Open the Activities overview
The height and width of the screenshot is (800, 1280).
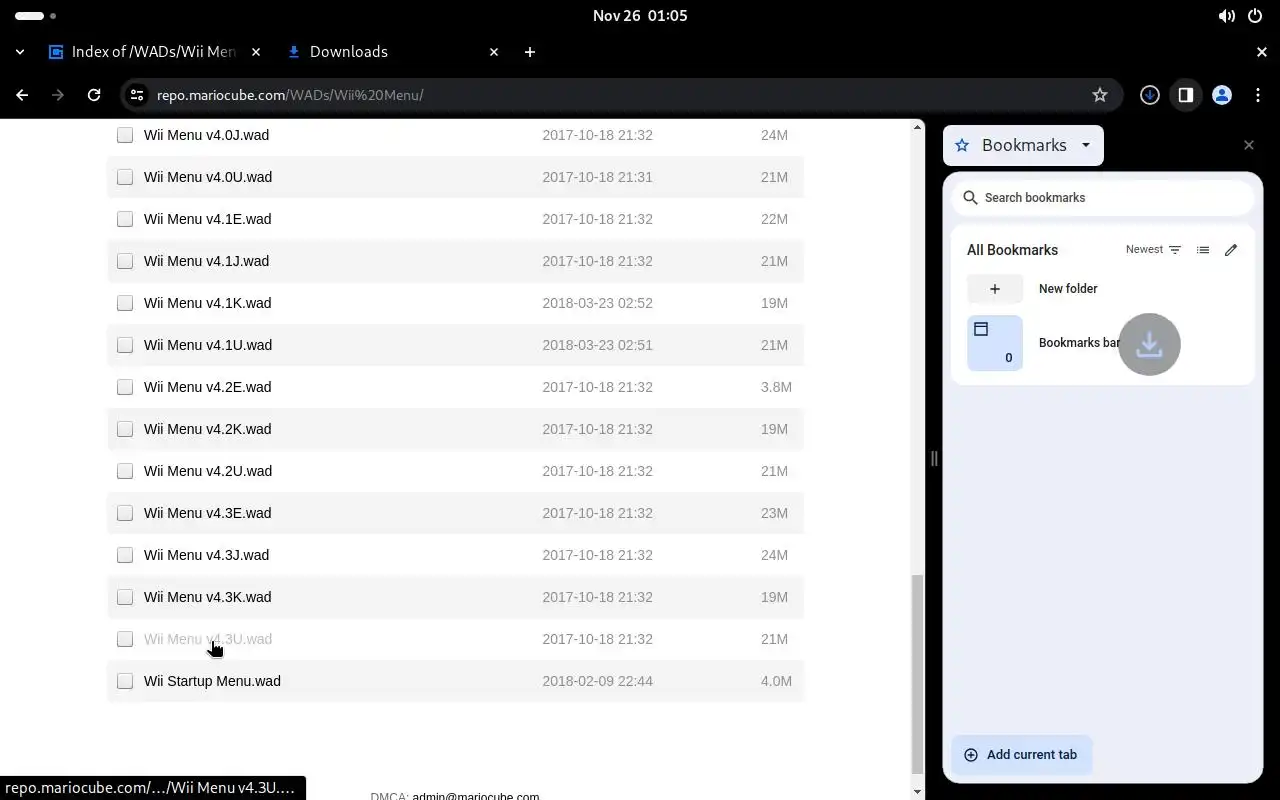point(36,16)
